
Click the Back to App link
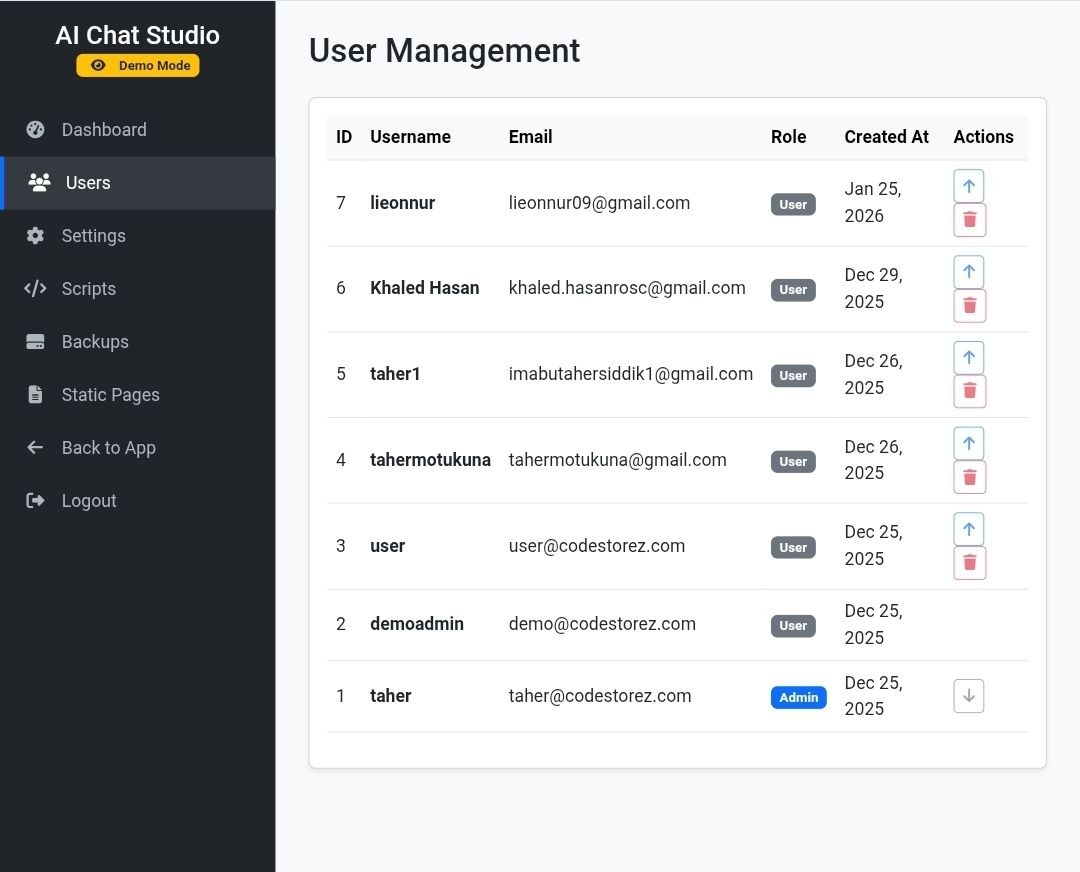point(108,448)
